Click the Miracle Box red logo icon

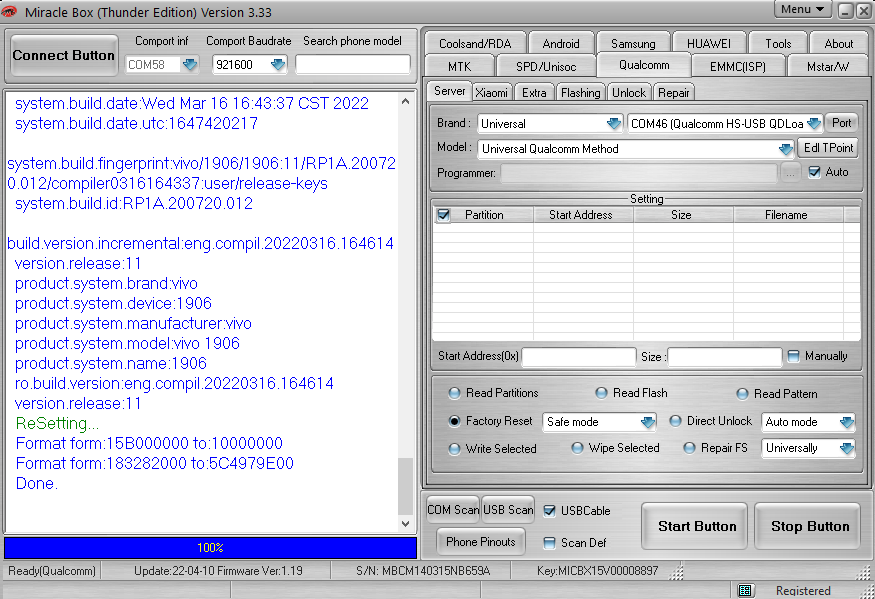pos(8,11)
